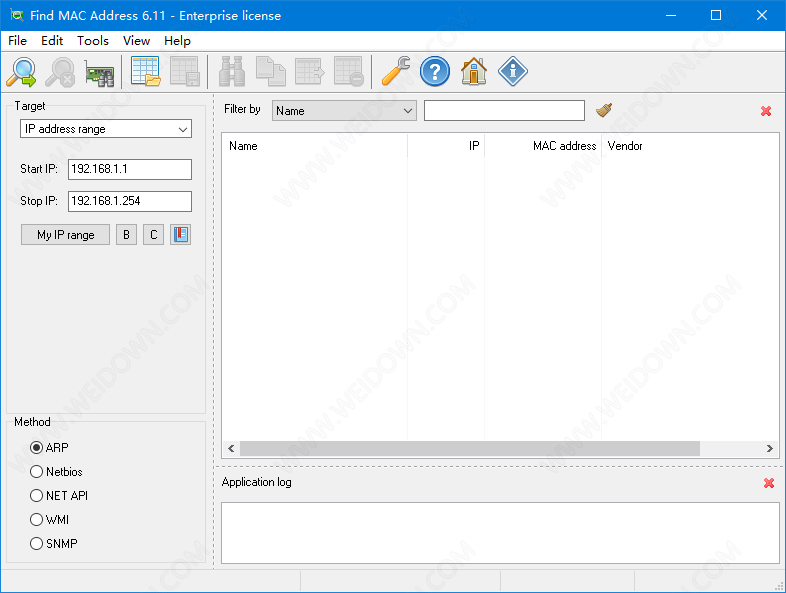Select the NET API method
Screen dimensions: 786x593
click(x=59, y=496)
